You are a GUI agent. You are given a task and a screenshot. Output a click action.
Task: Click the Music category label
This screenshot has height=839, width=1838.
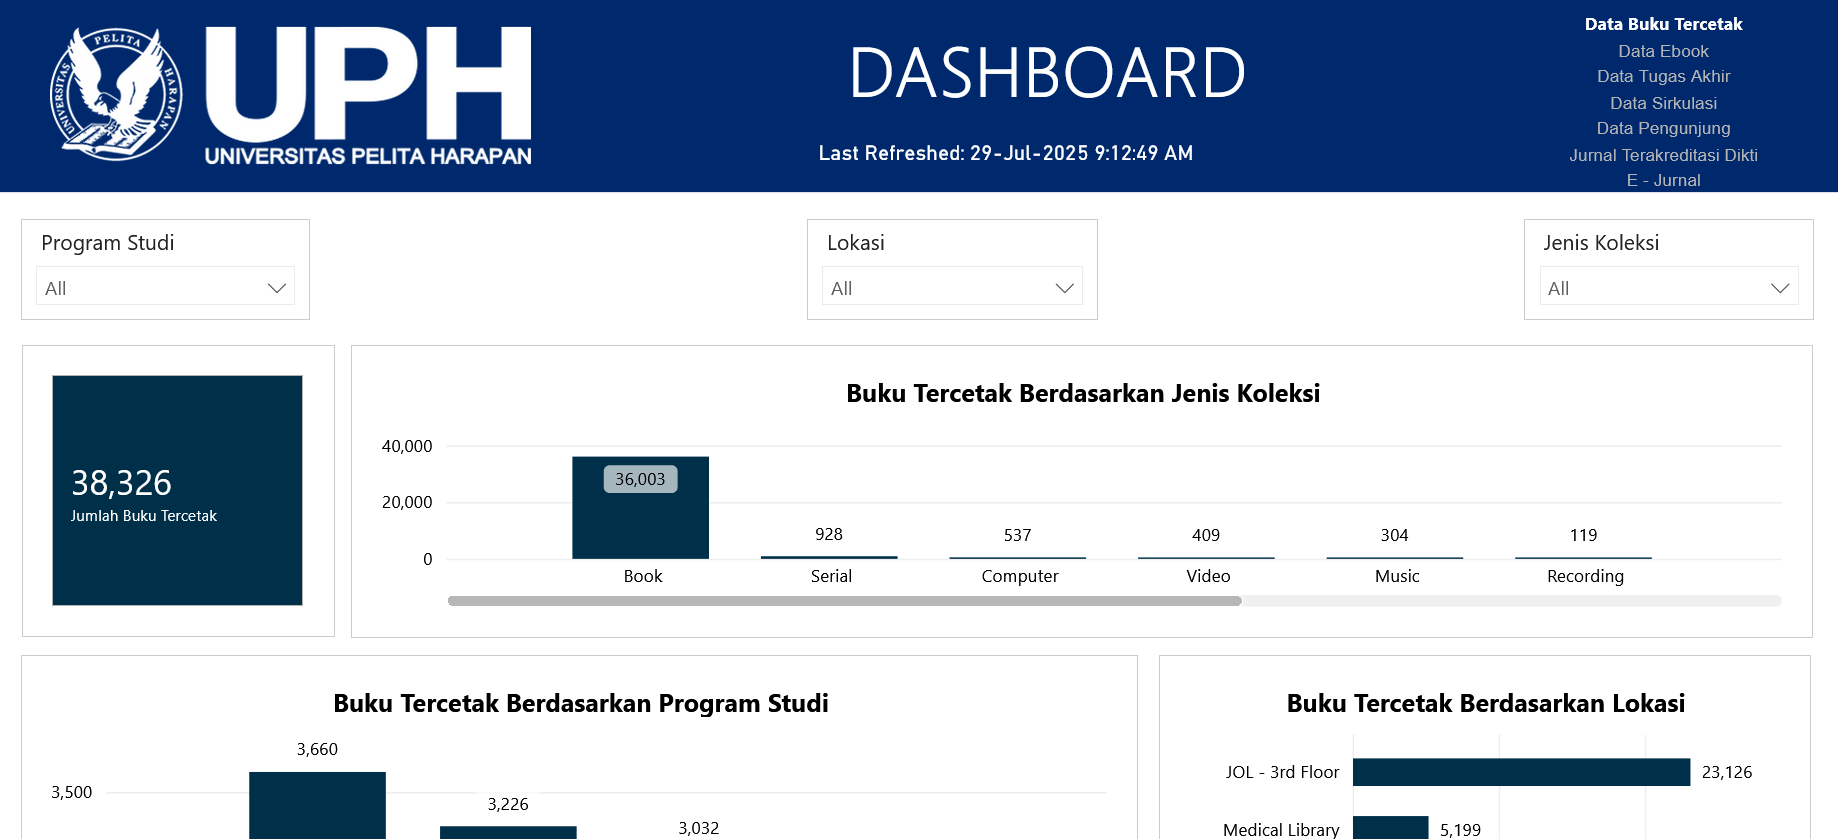[x=1397, y=576]
